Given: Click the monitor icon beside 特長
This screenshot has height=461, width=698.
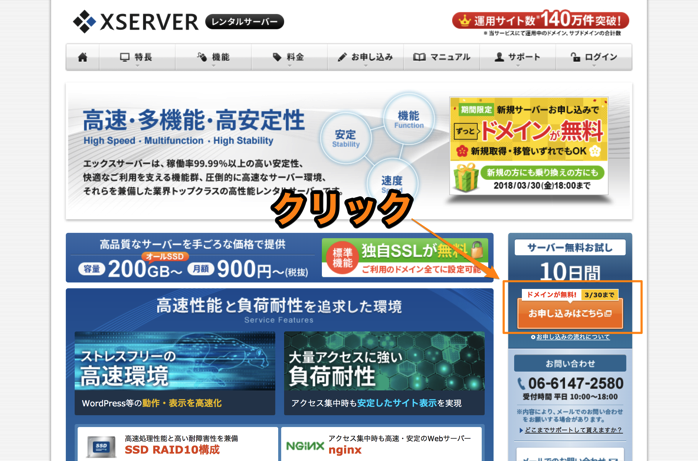Looking at the screenshot, I should 125,57.
